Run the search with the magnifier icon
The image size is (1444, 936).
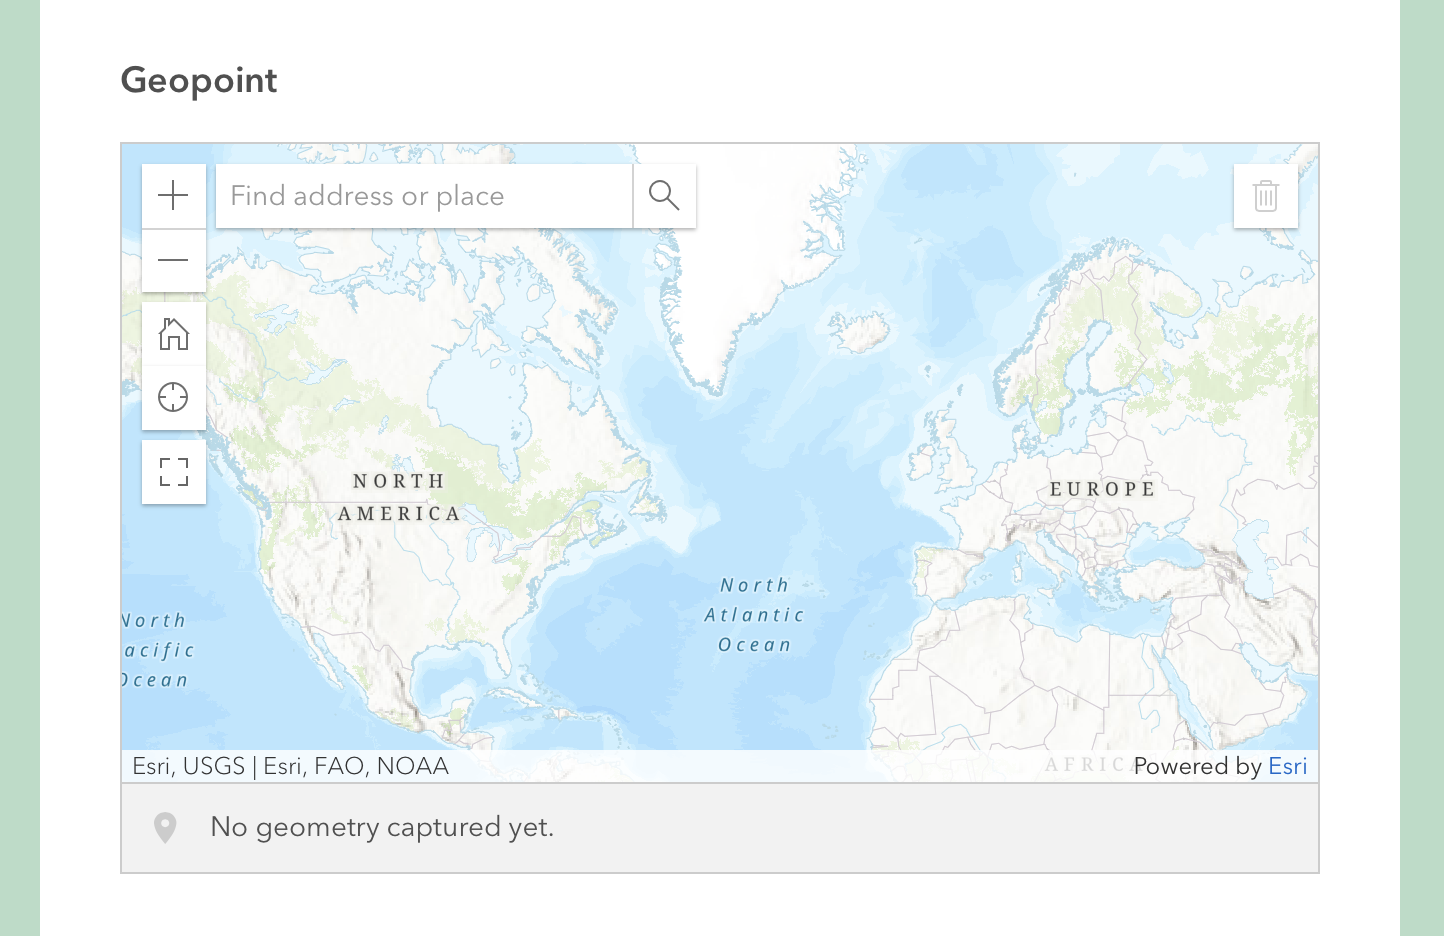[664, 195]
